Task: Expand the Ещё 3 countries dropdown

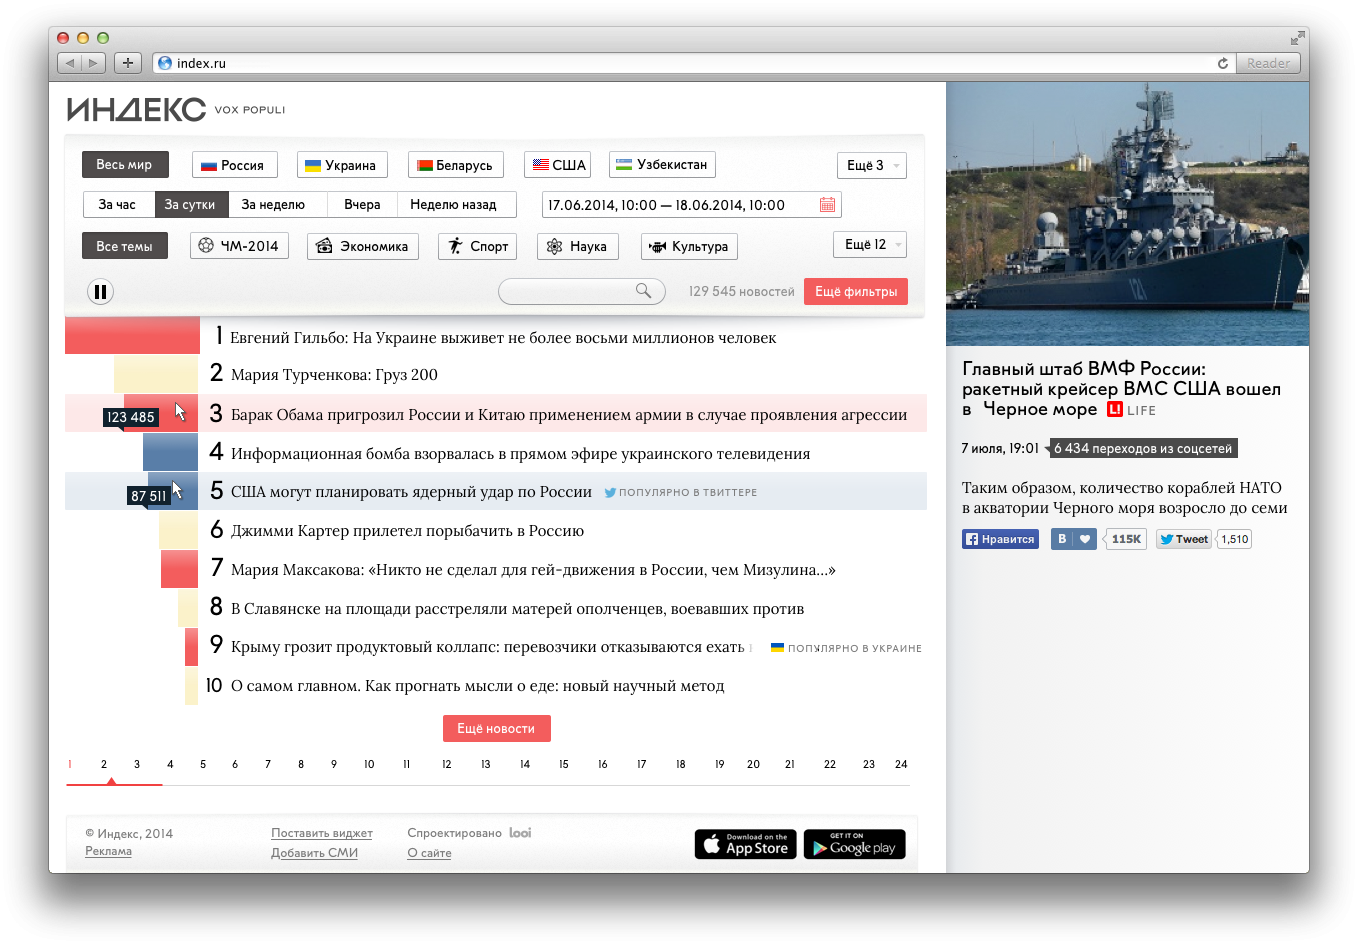Action: tap(871, 165)
